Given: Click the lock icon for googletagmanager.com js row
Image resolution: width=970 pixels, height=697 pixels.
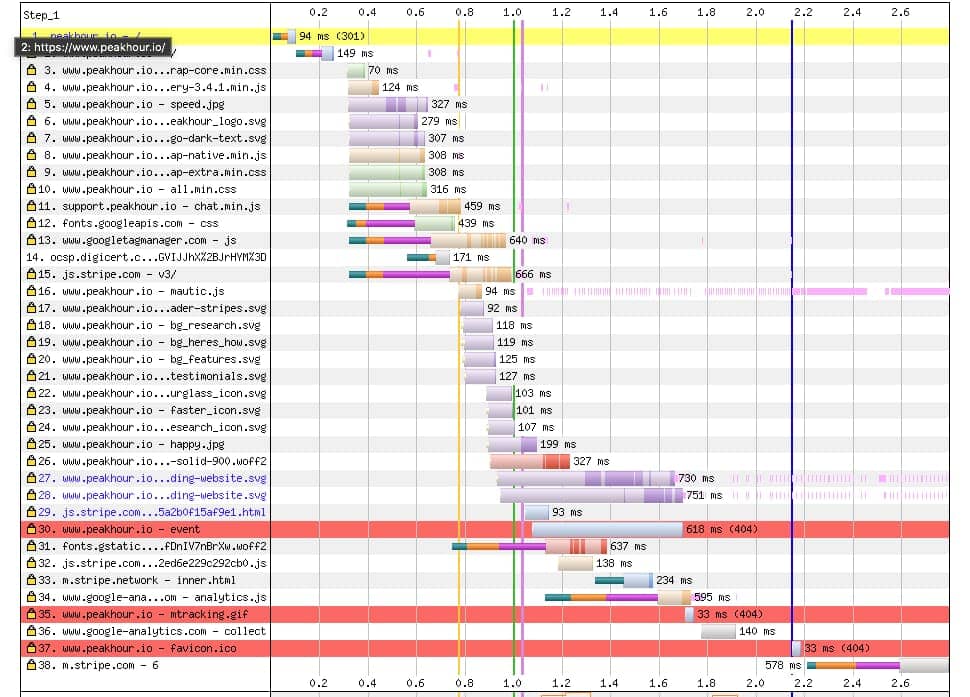Looking at the screenshot, I should [32, 240].
